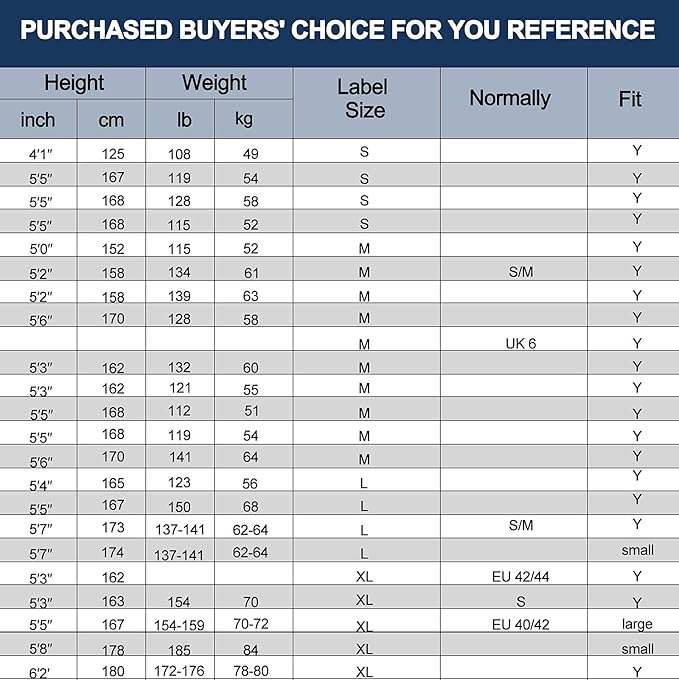The width and height of the screenshot is (679, 680).
Task: Select the kg sub-header cell
Action: pyautogui.click(x=254, y=119)
